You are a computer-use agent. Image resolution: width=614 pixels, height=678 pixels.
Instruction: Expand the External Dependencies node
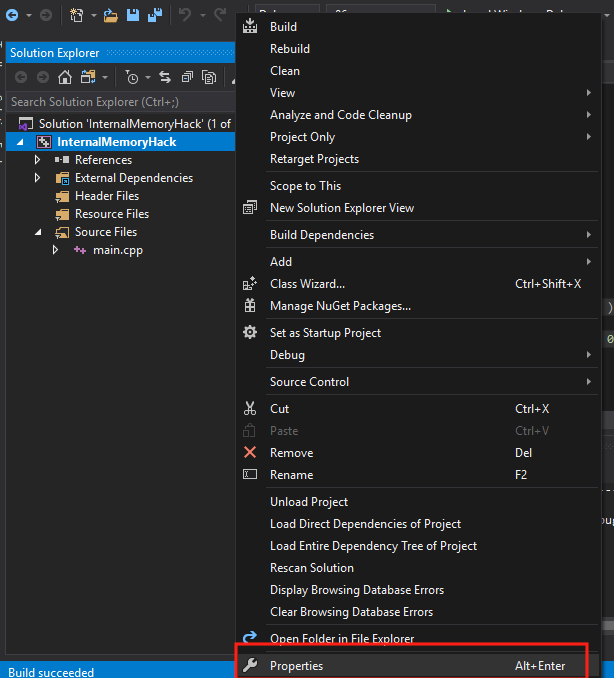[x=38, y=178]
